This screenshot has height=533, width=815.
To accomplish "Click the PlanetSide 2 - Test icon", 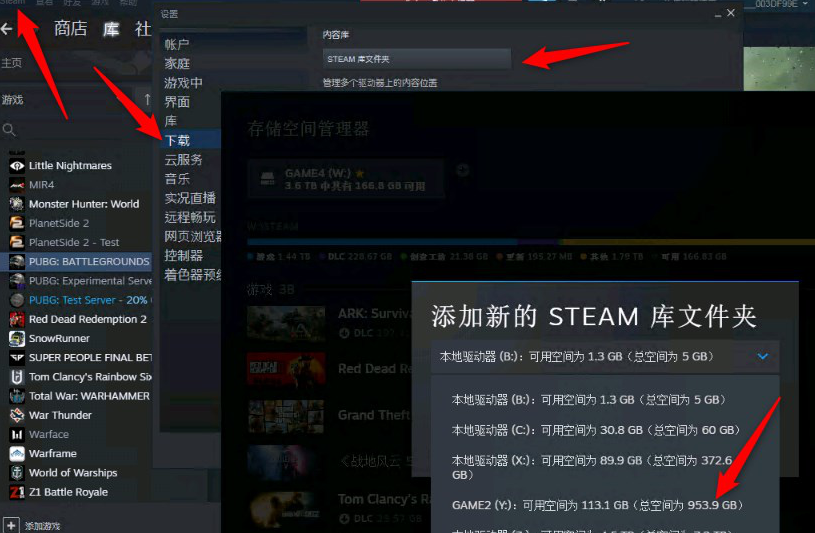I will tap(17, 243).
